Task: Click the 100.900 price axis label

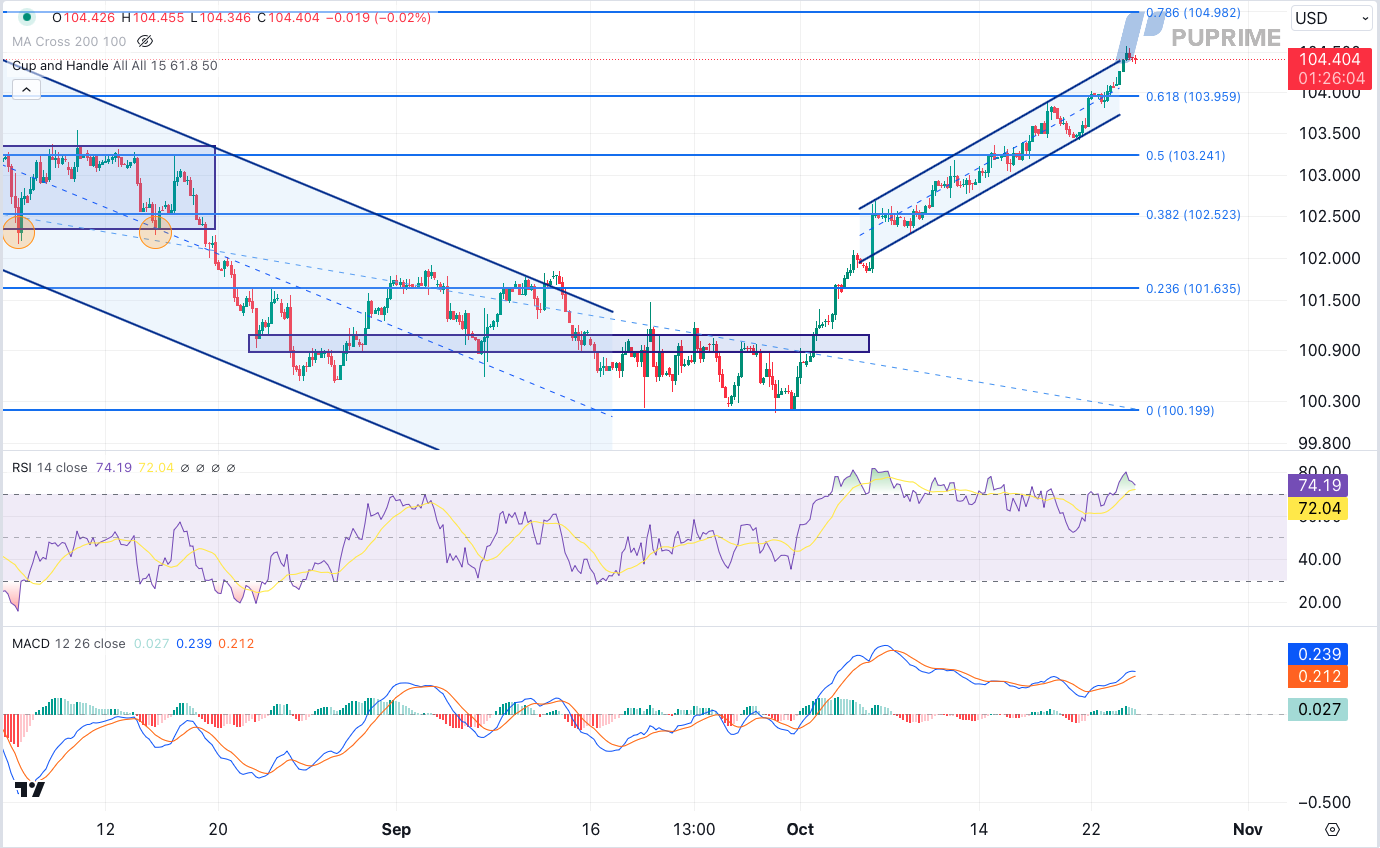Action: (1328, 350)
